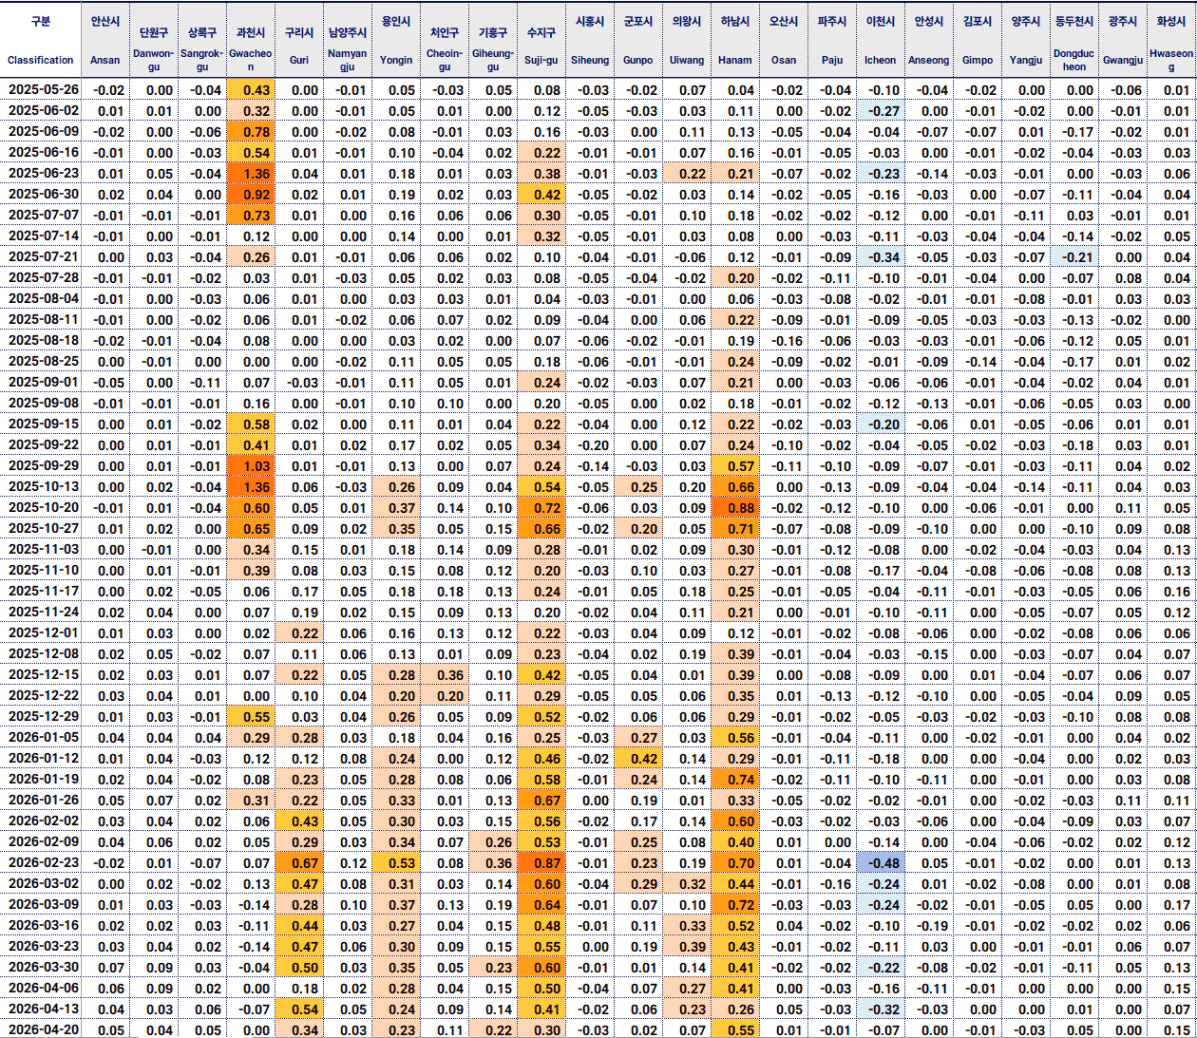Image resolution: width=1197 pixels, height=1038 pixels.
Task: Click Hanam 0.74 cell for 2026-01-19
Action: click(735, 779)
